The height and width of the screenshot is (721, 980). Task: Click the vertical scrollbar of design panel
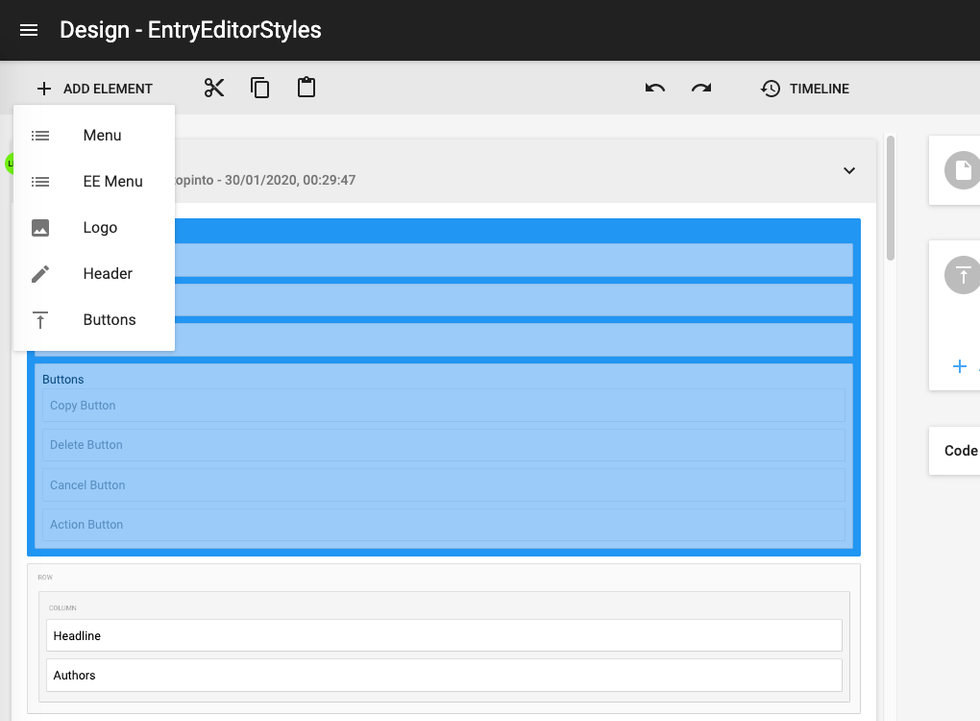[889, 200]
